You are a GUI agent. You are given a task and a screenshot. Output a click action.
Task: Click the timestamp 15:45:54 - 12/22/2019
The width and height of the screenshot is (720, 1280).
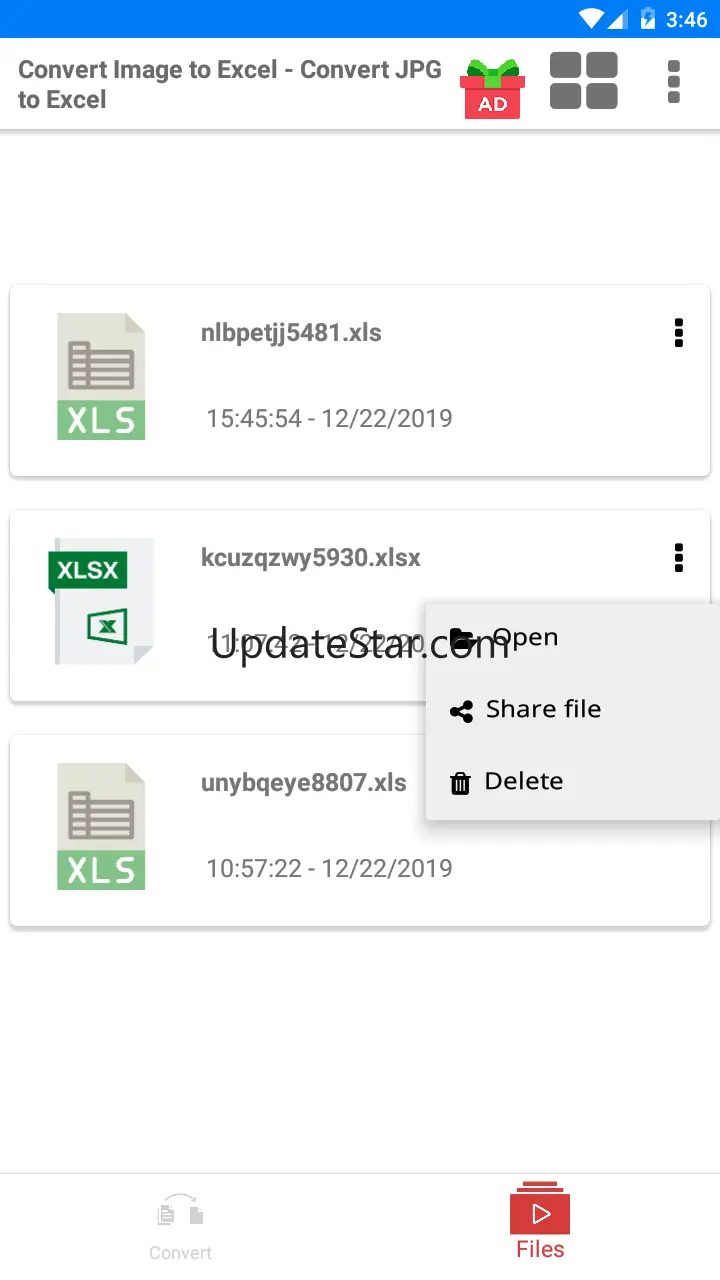tap(329, 418)
